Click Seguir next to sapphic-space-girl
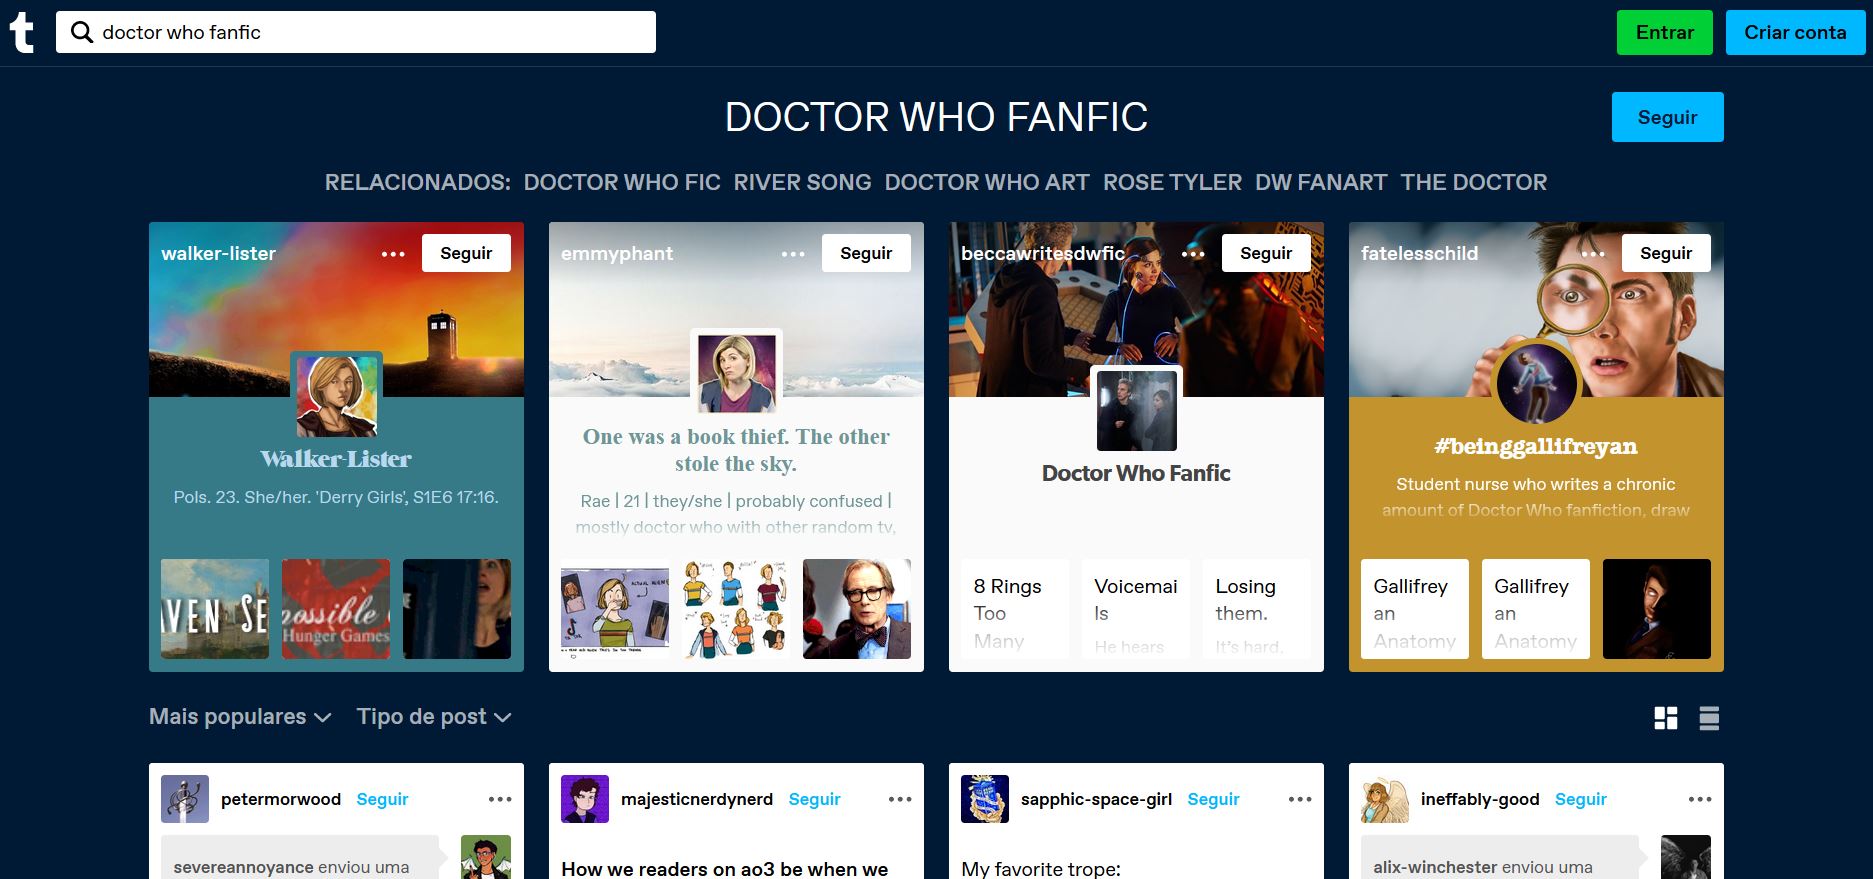Viewport: 1873px width, 879px height. pyautogui.click(x=1213, y=799)
